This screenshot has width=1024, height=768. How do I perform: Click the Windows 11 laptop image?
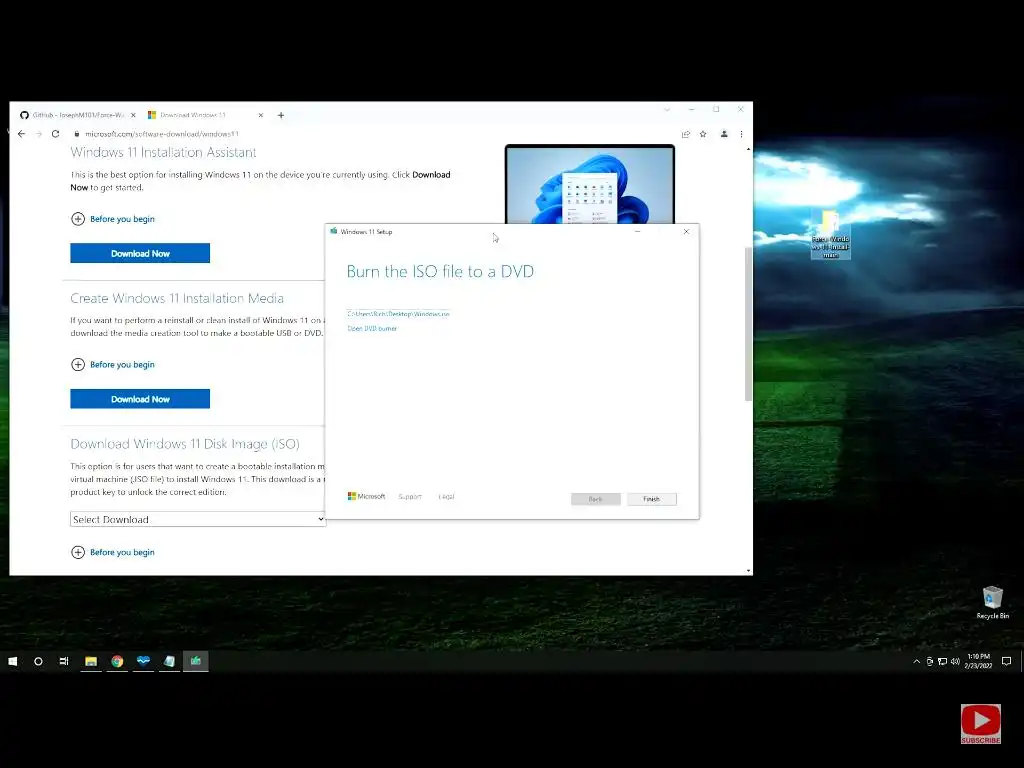click(x=590, y=184)
